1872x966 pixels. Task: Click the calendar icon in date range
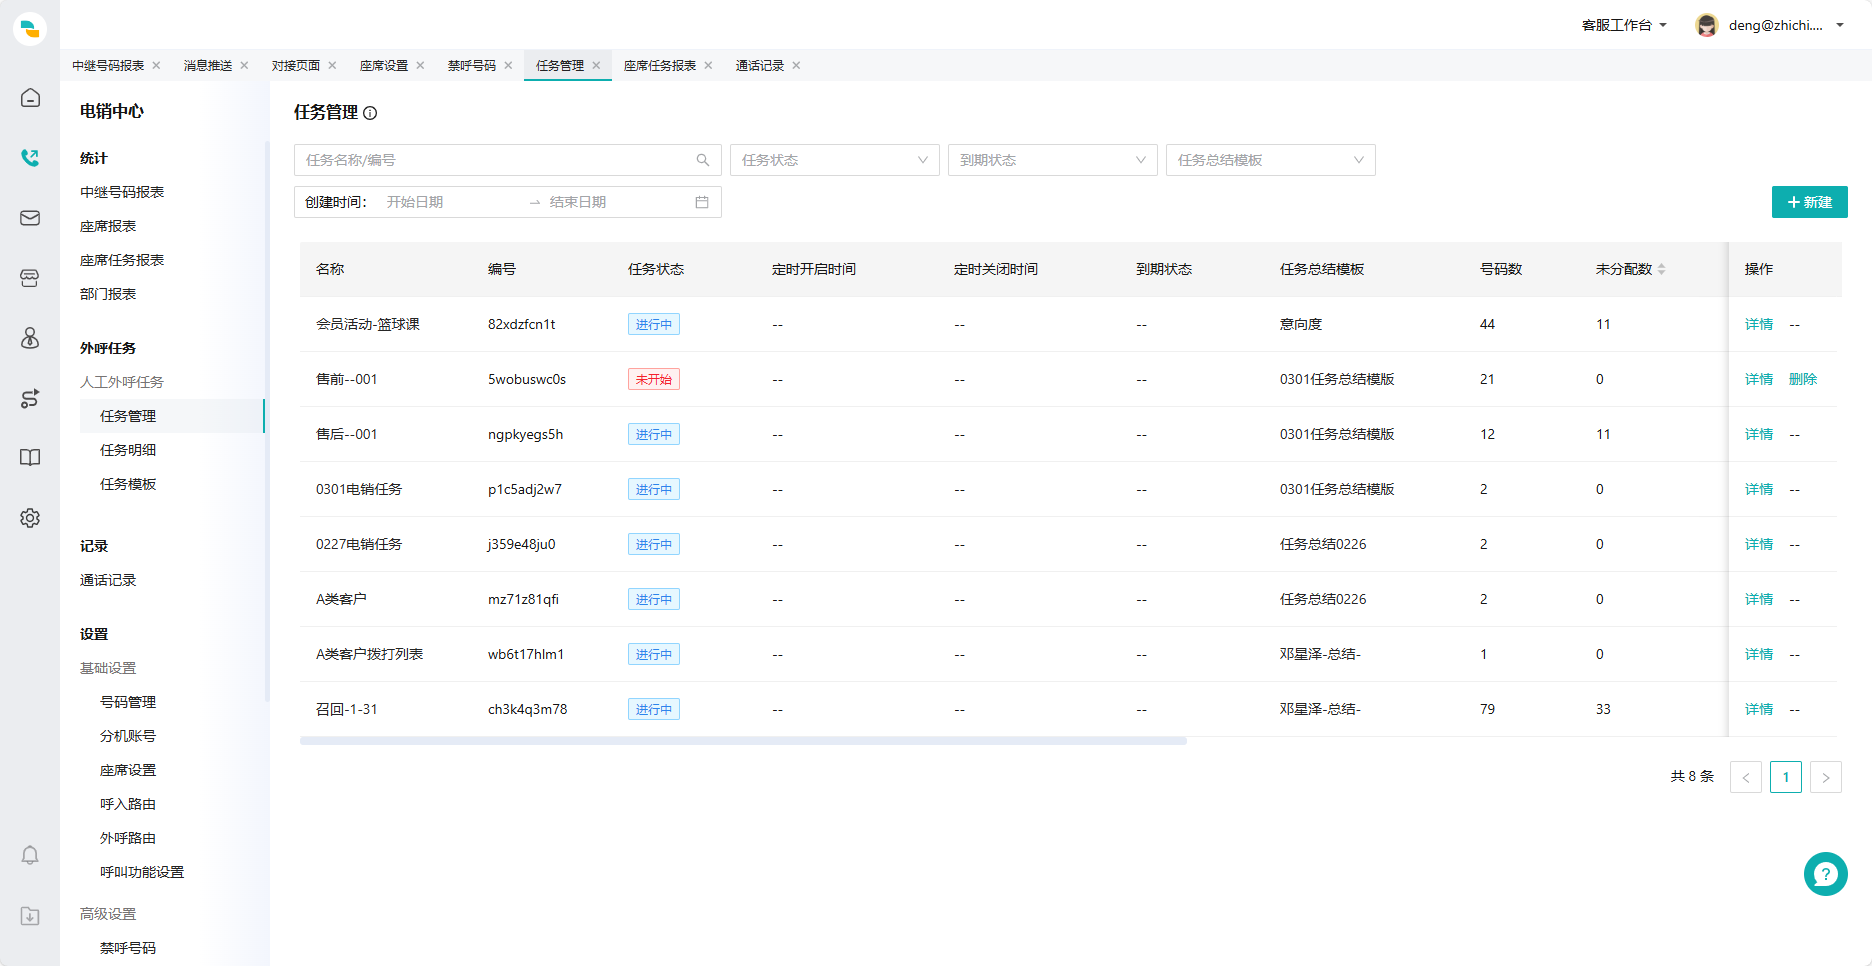tap(702, 202)
